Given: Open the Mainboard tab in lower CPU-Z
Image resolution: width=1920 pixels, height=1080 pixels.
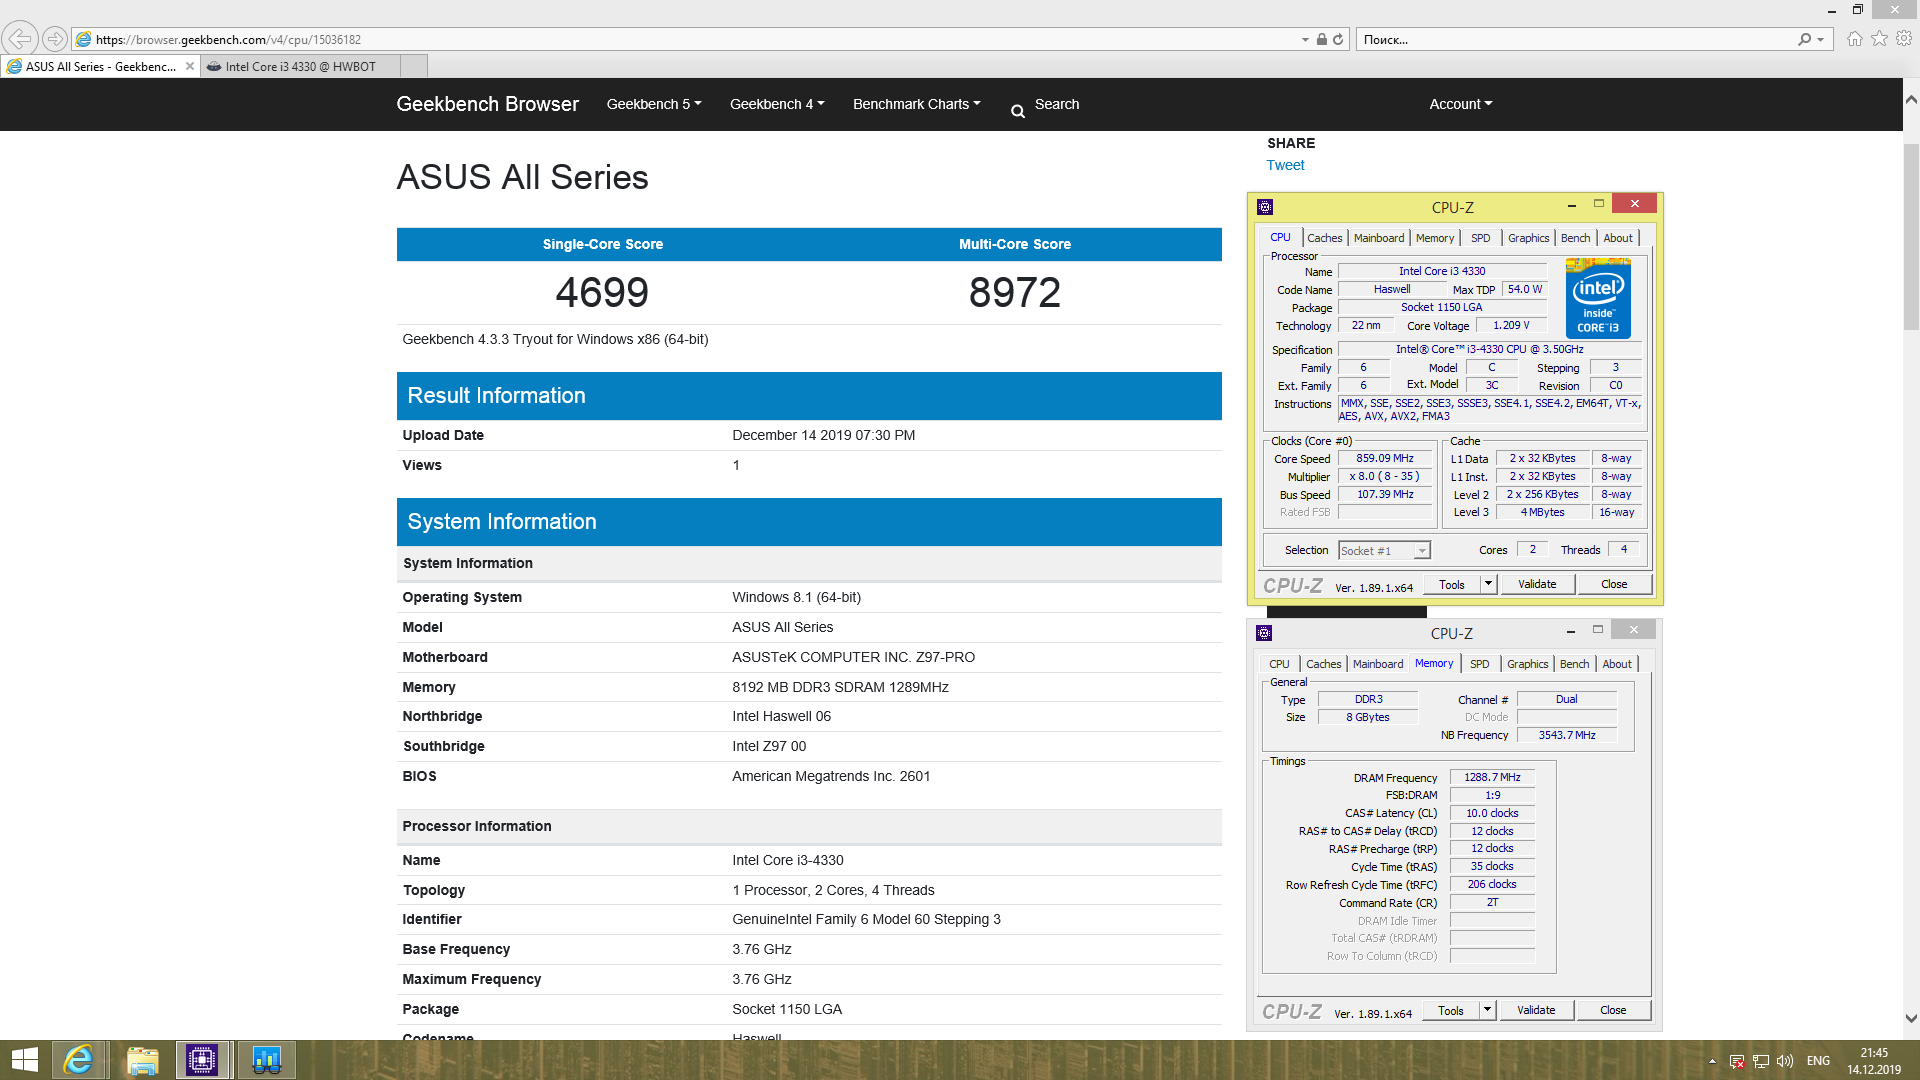Looking at the screenshot, I should coord(1378,664).
